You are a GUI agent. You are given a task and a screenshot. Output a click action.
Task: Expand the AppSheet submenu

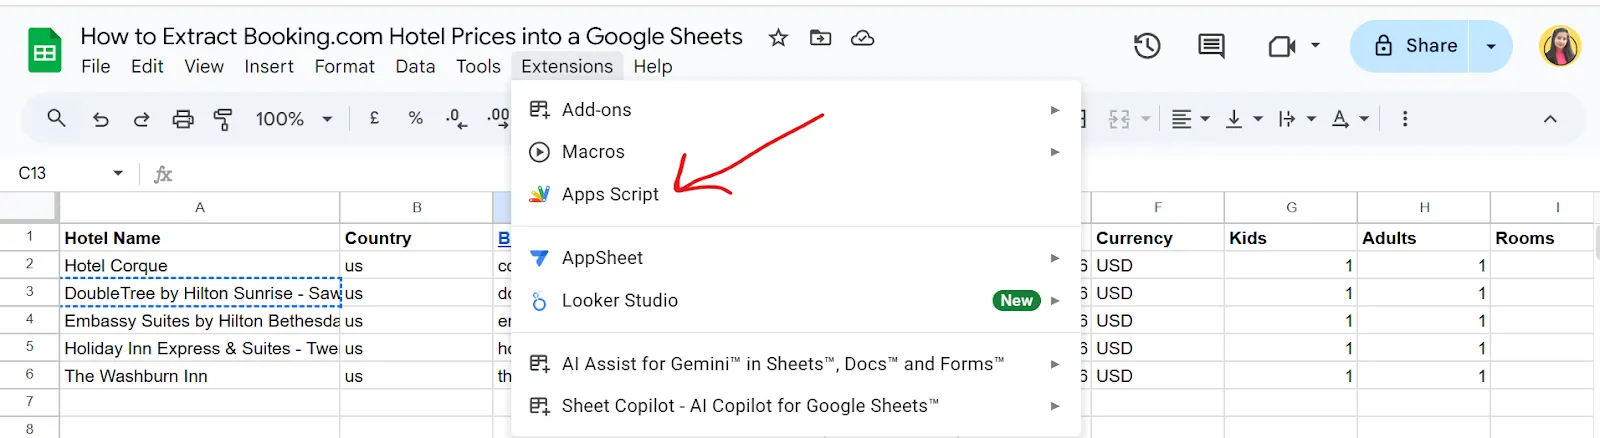(796, 258)
